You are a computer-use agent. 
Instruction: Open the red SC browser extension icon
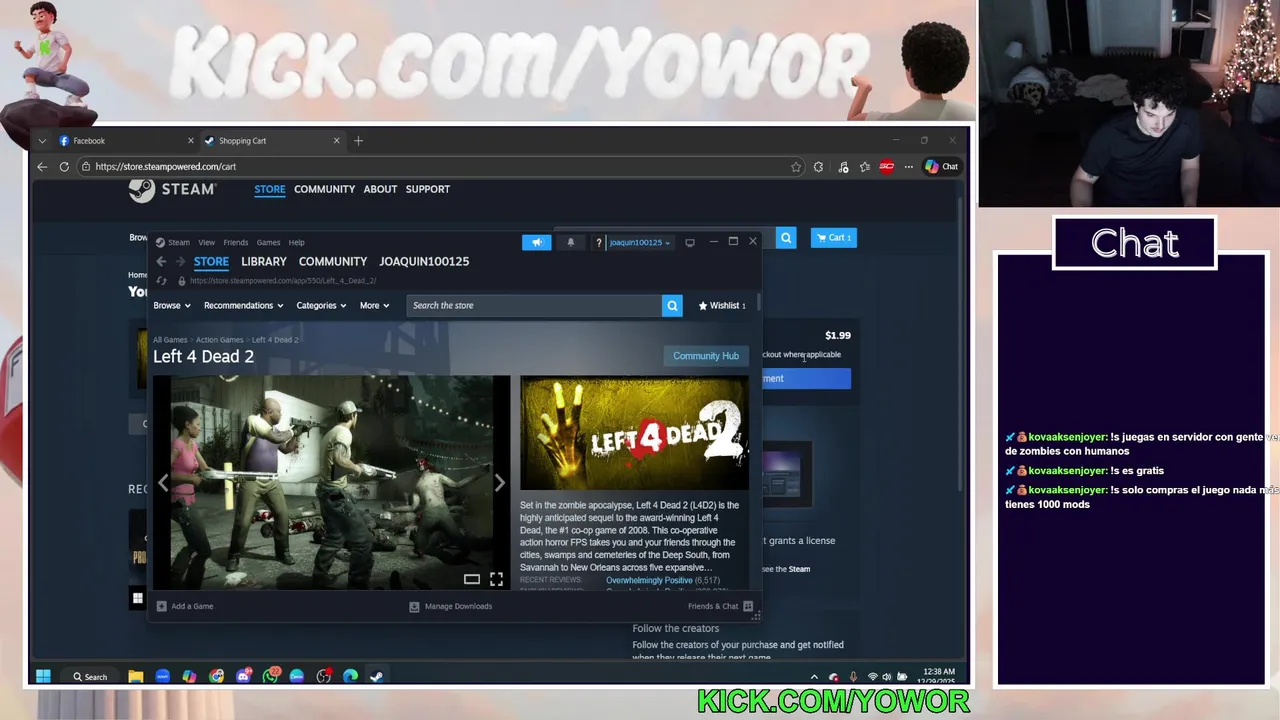click(886, 167)
